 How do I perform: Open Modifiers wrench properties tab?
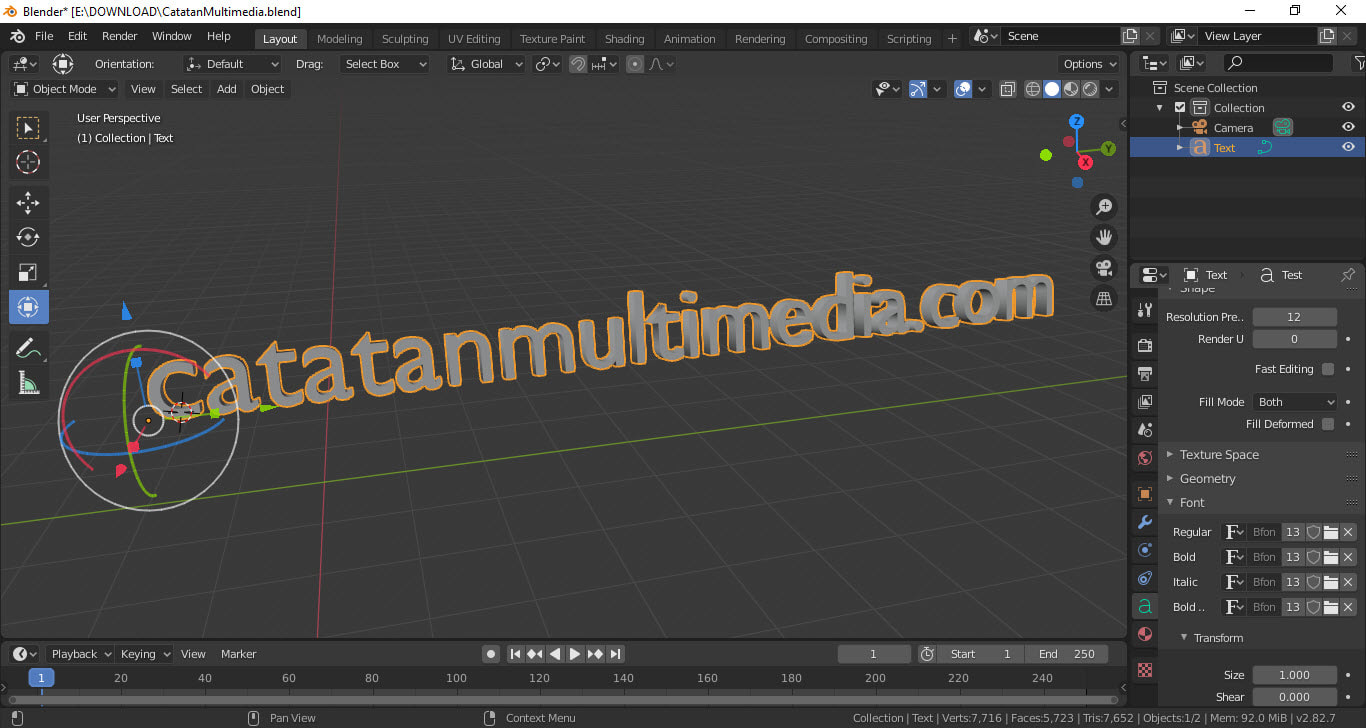point(1145,522)
